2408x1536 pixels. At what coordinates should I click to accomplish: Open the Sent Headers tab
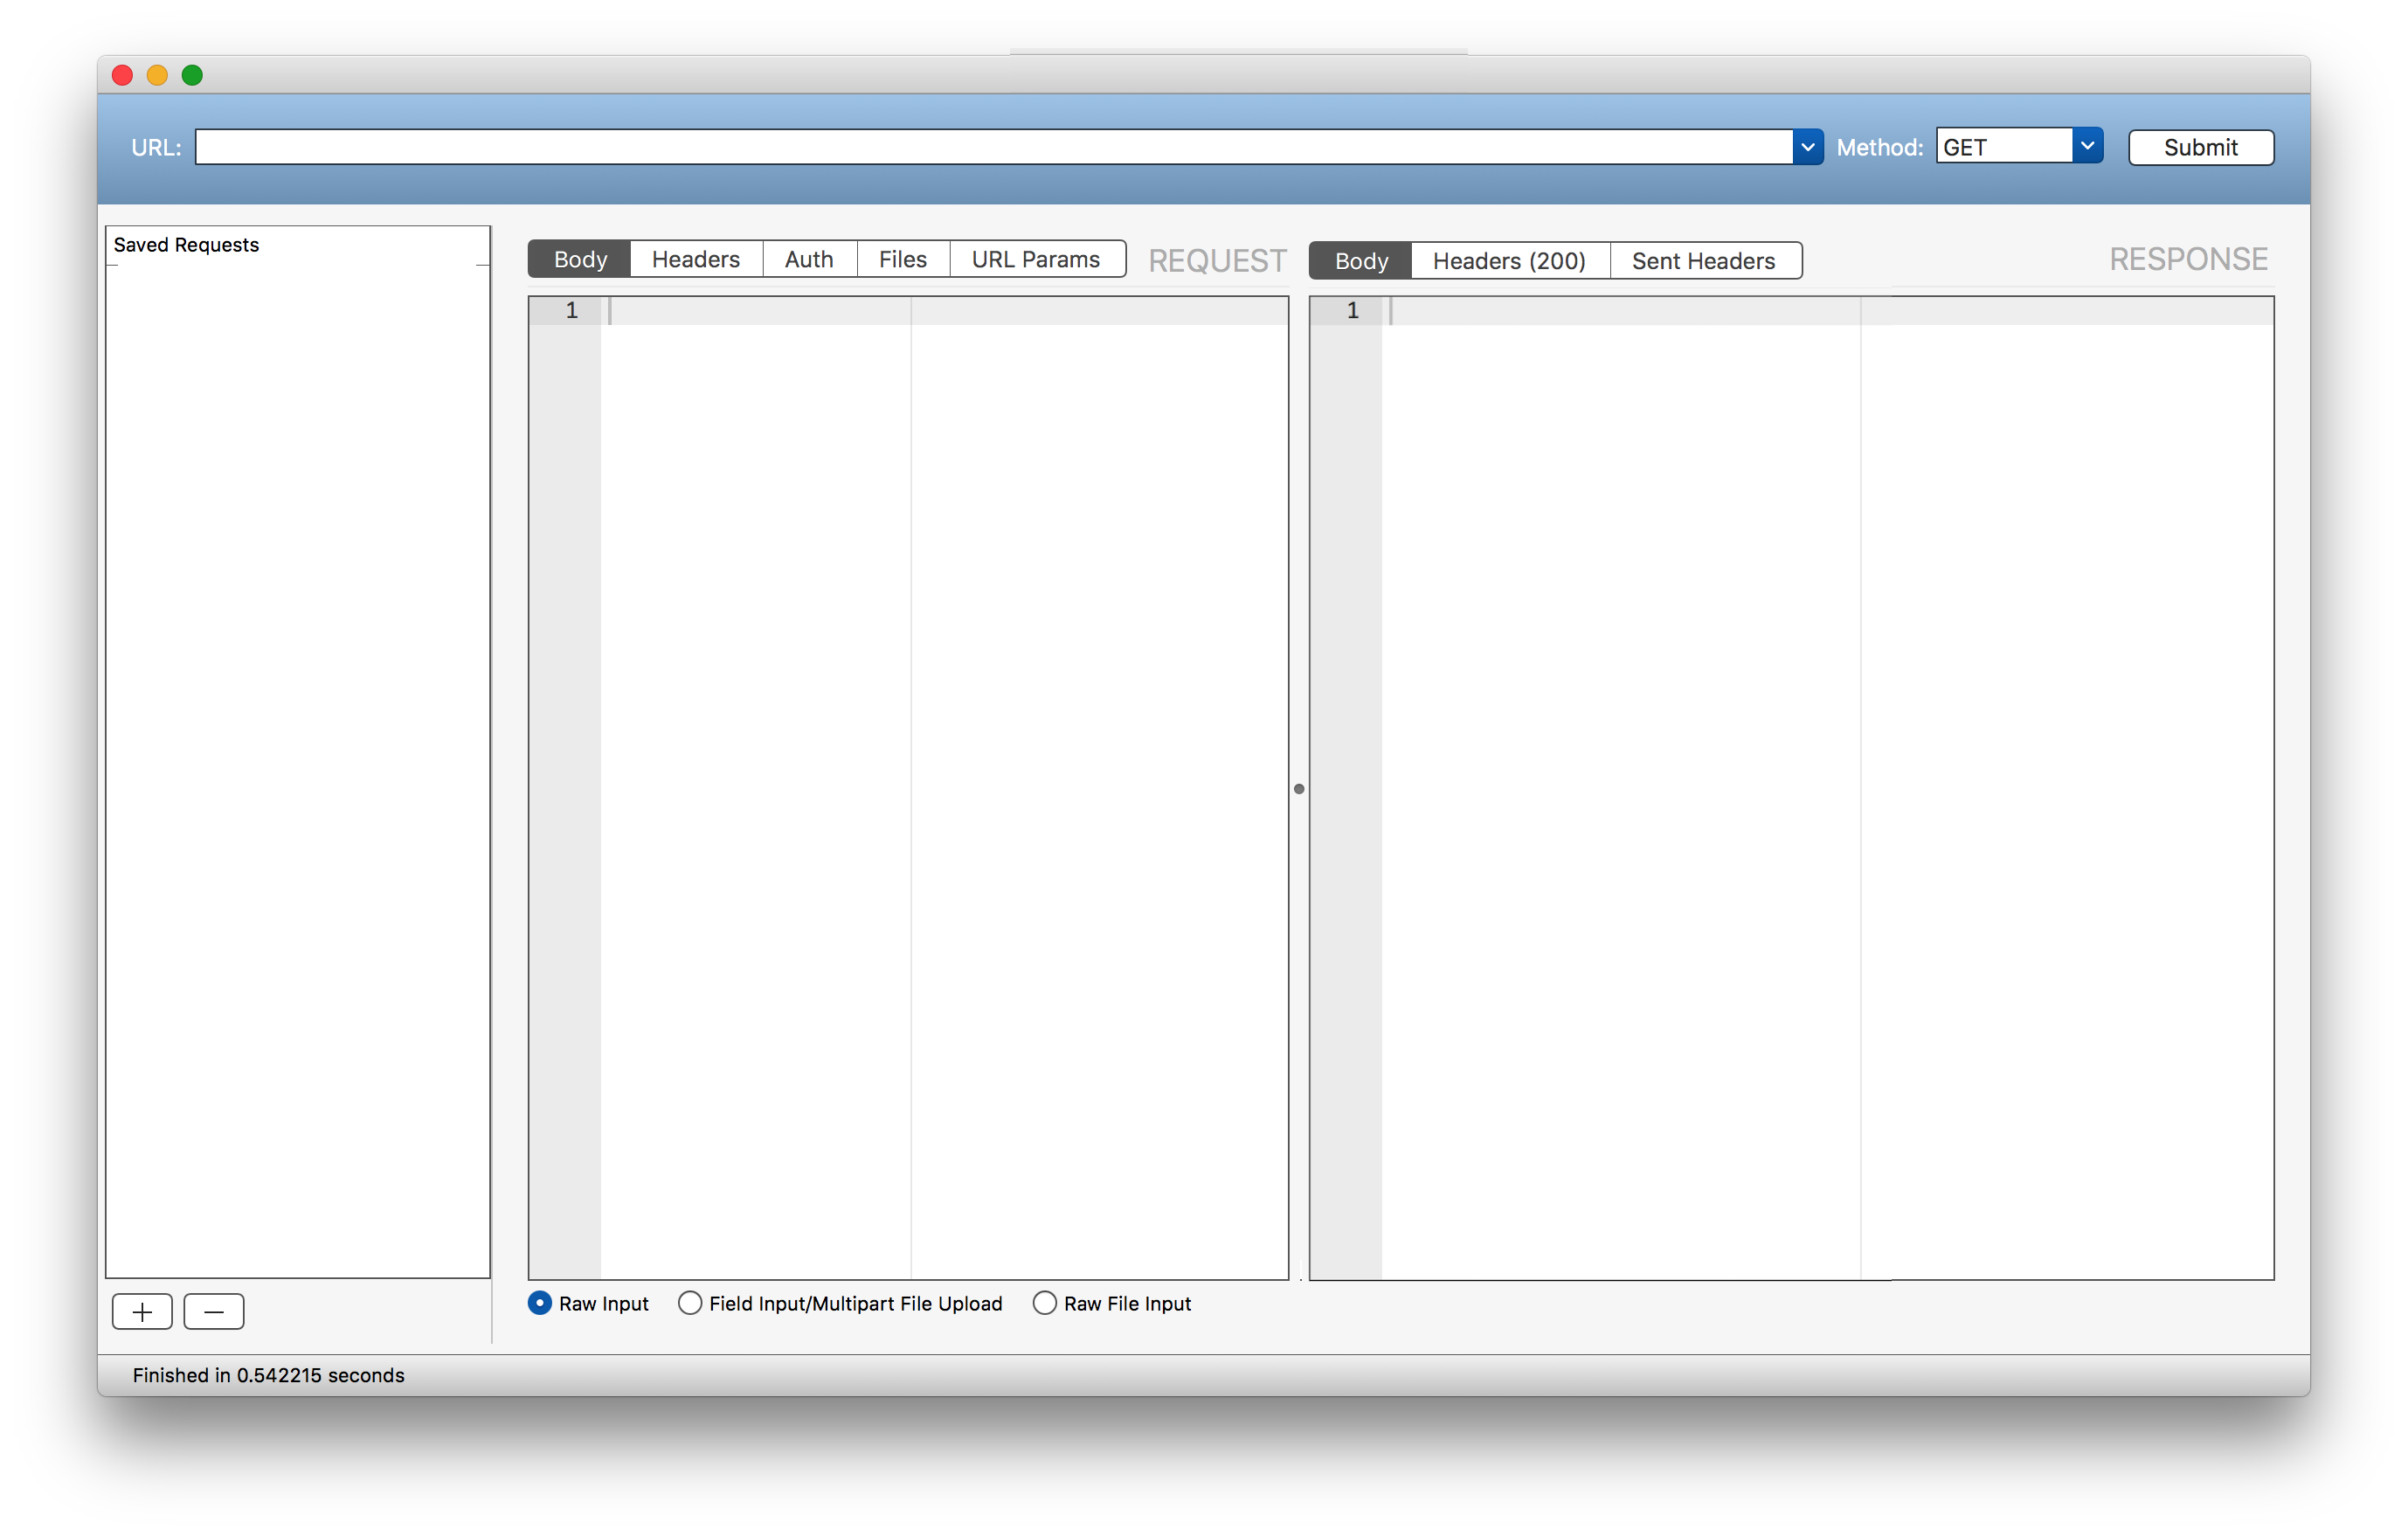(1703, 260)
